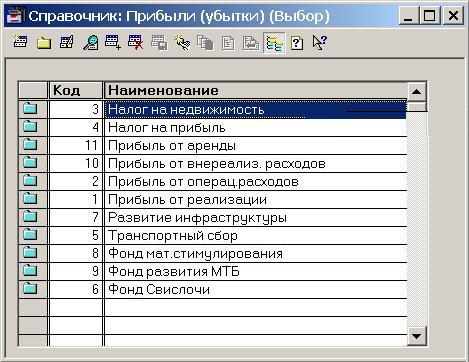Select the Налог на недвижимость entry
This screenshot has width=469, height=362.
[x=256, y=109]
